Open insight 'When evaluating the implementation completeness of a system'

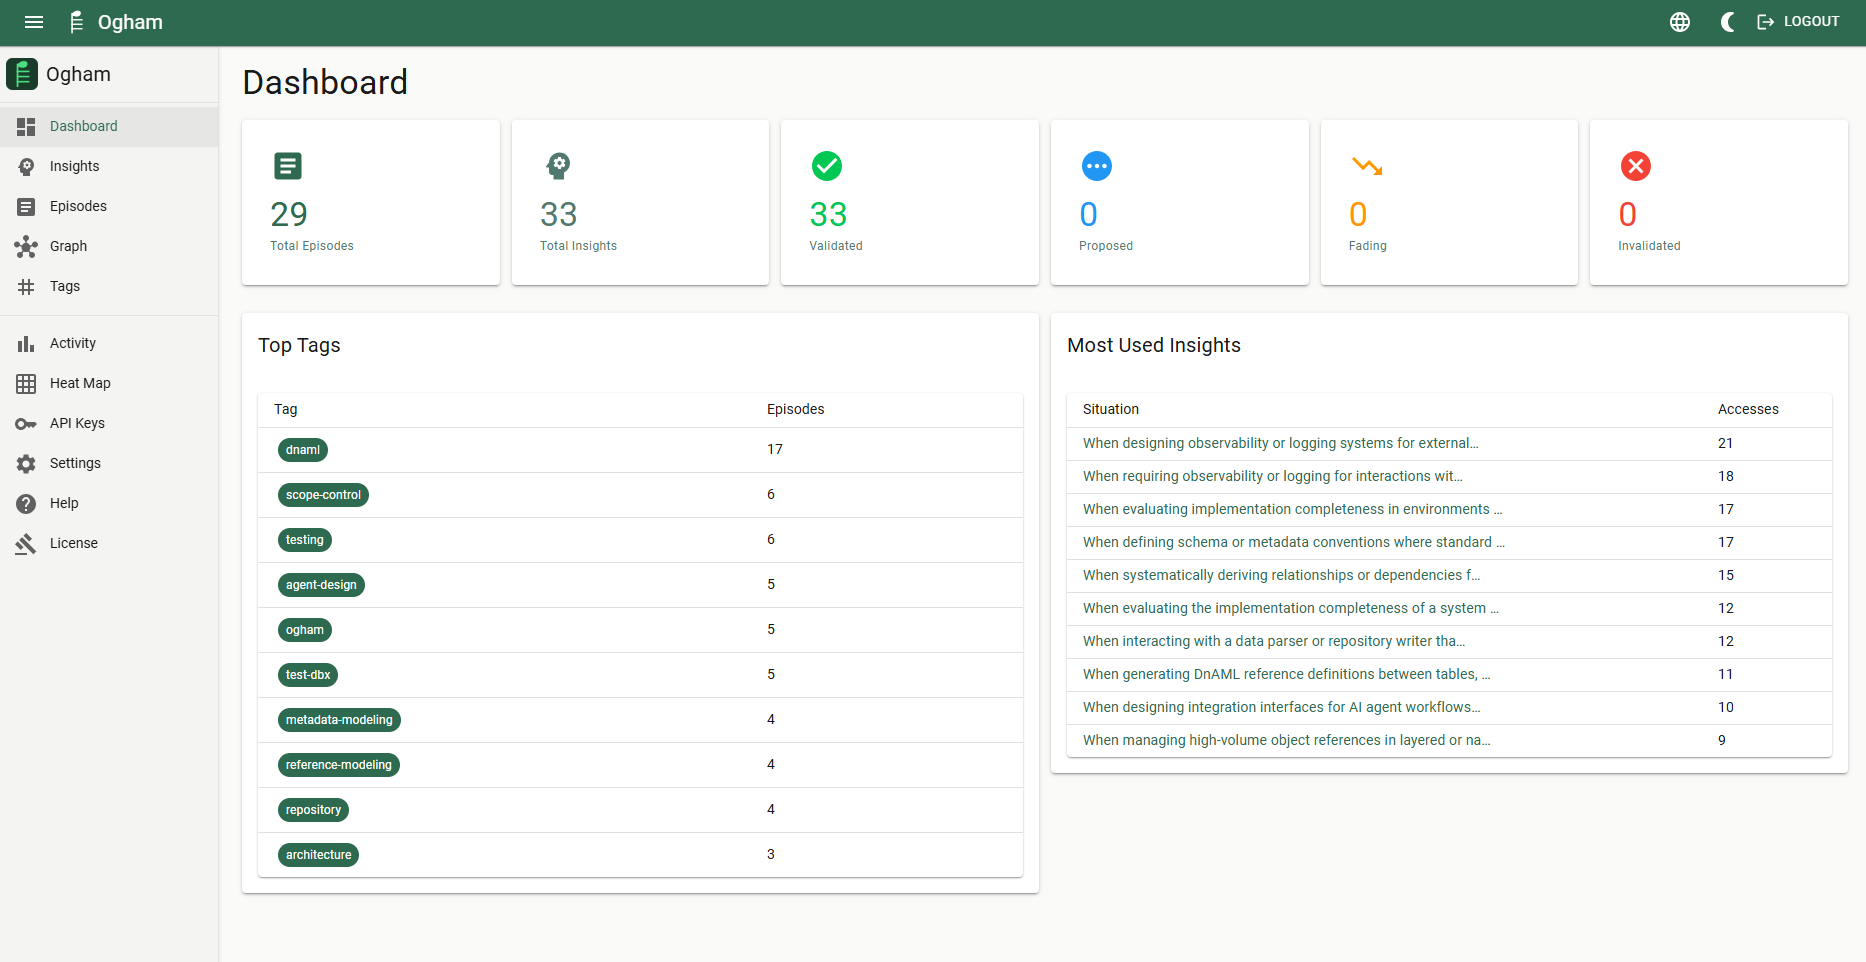[x=1290, y=608]
